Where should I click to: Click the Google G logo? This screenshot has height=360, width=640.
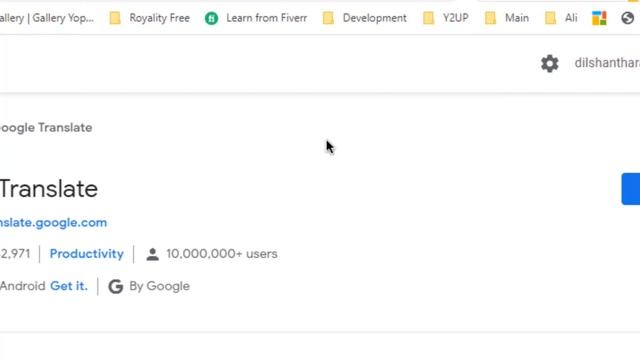[116, 287]
